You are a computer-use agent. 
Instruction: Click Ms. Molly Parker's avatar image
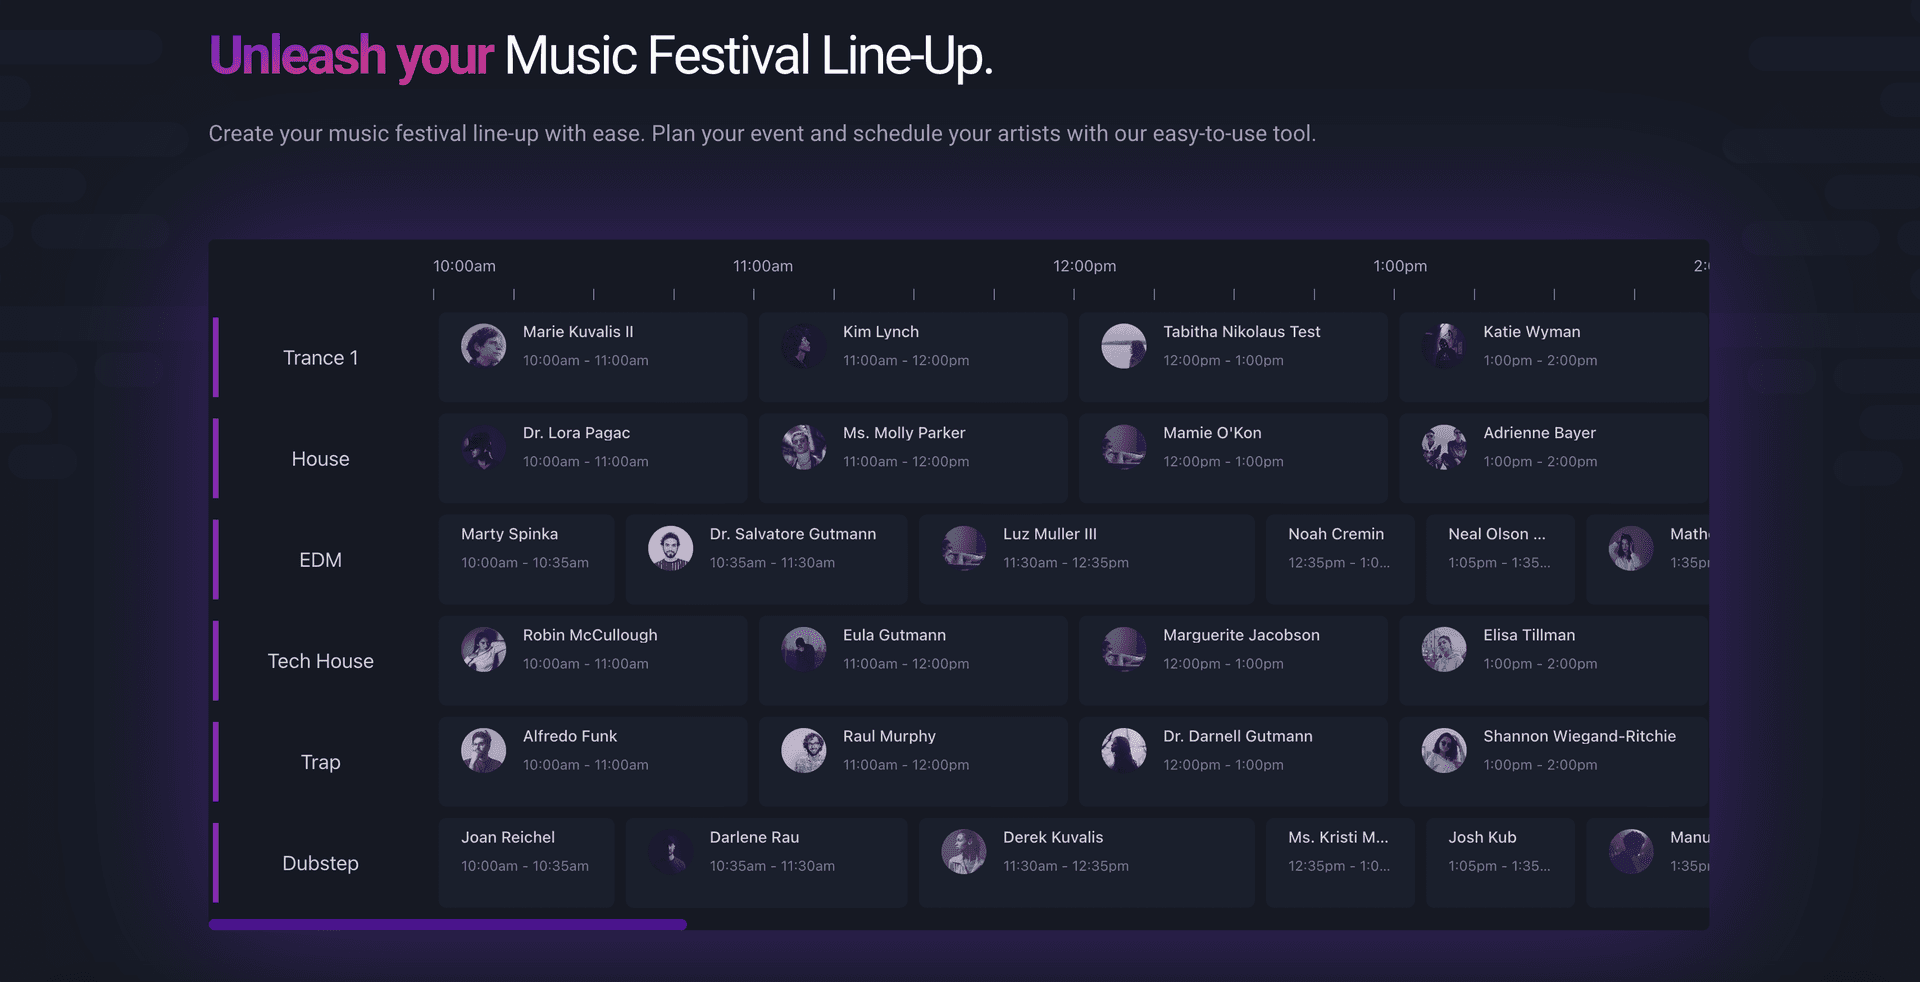coord(803,446)
